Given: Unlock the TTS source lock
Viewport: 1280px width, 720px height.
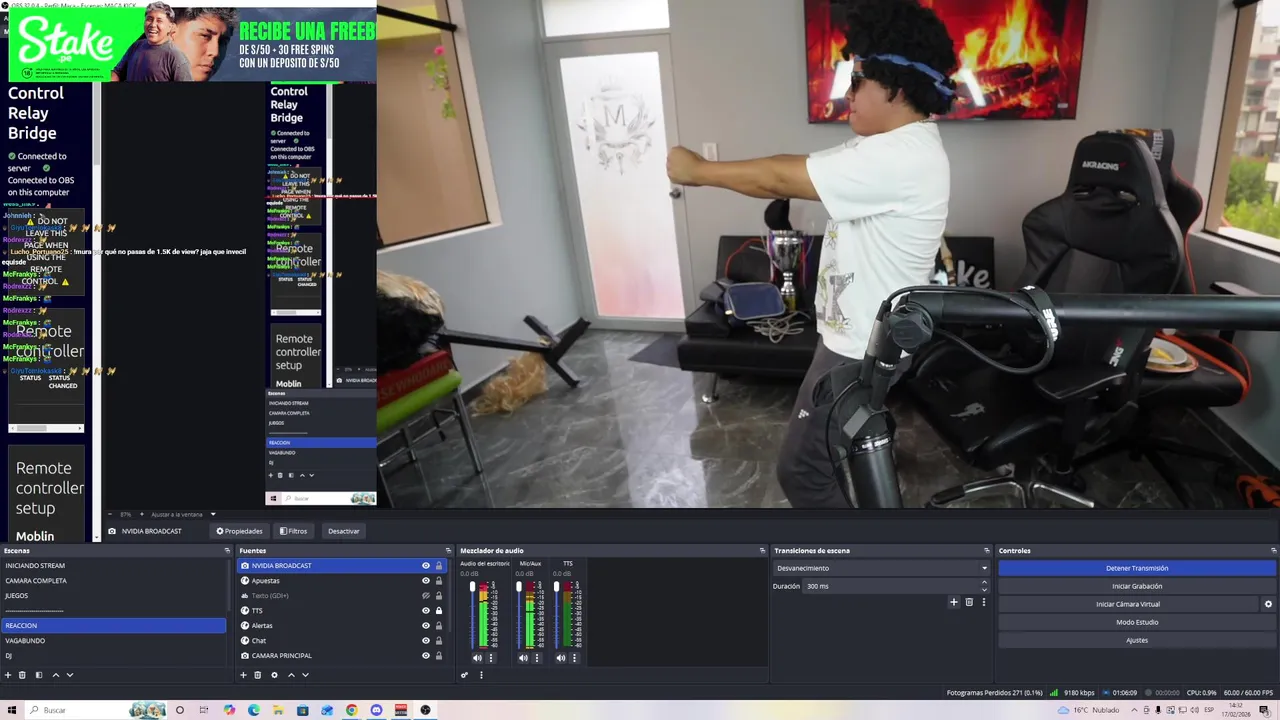Looking at the screenshot, I should pos(438,611).
